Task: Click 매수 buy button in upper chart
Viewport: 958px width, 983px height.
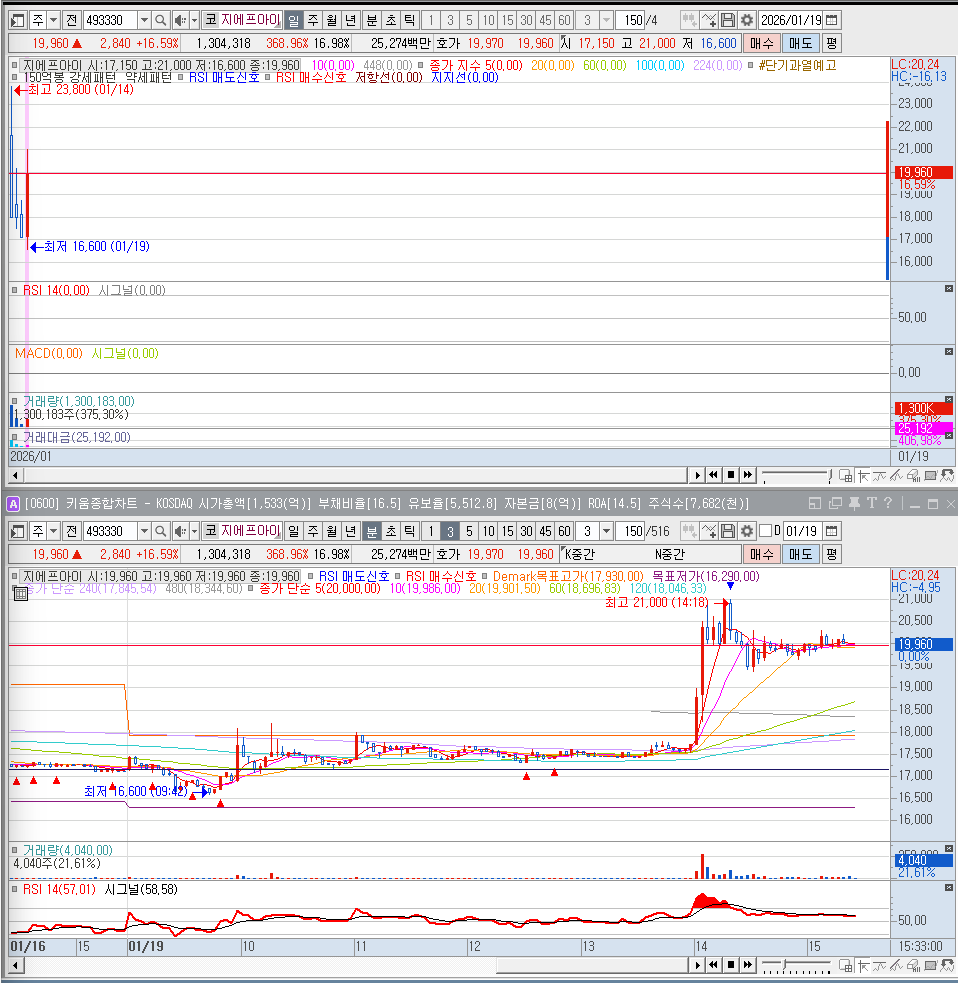Action: 761,43
